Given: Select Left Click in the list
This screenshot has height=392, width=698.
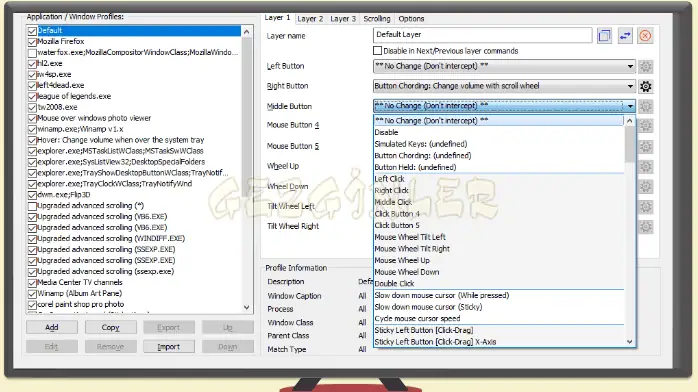Looking at the screenshot, I should [x=499, y=179].
